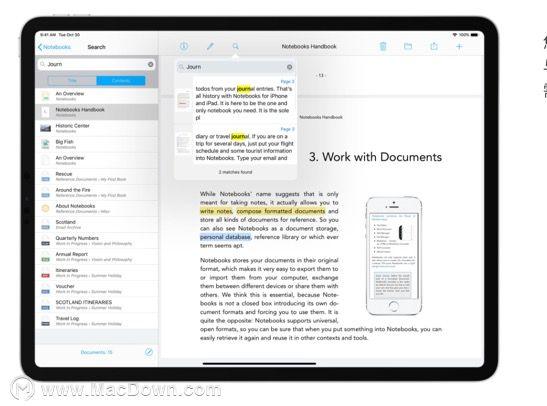
Task: Move document using the folder icon
Action: point(408,46)
